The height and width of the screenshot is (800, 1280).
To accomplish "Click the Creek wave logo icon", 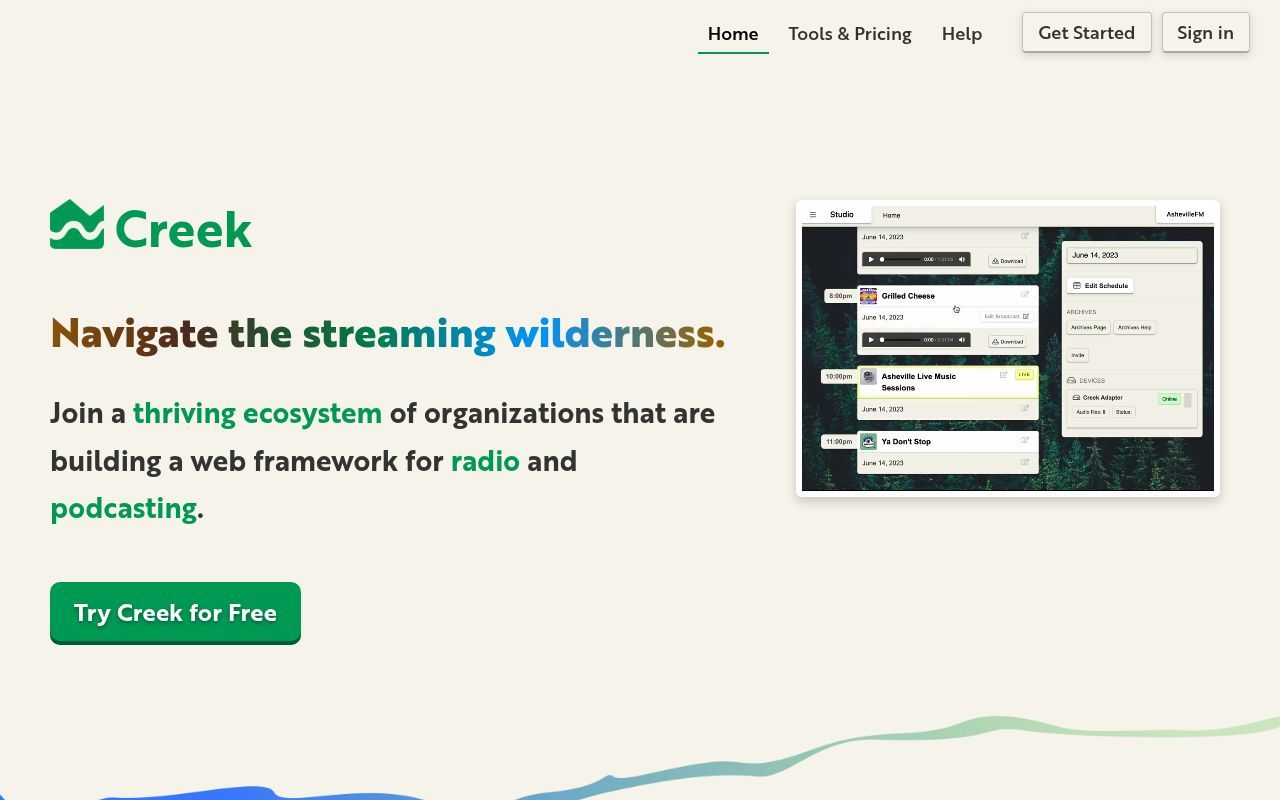I will click(x=77, y=225).
